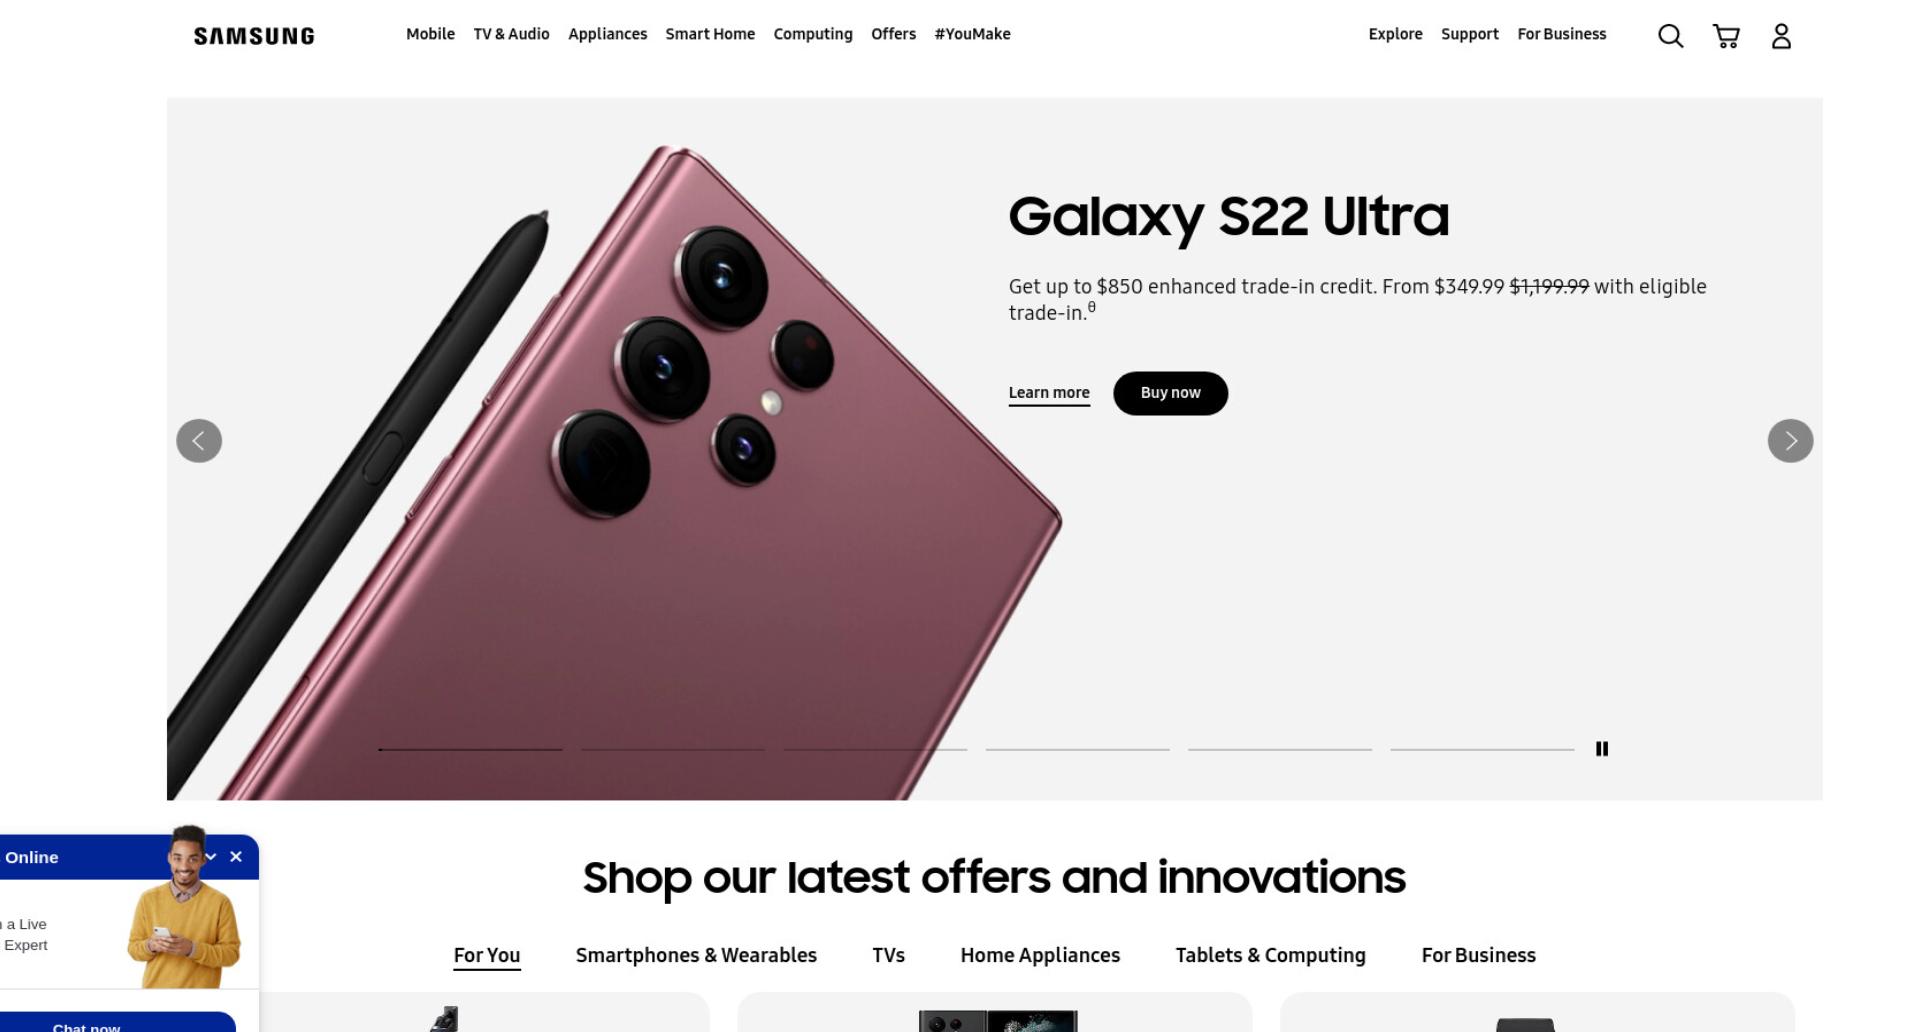Viewport: 1920px width, 1032px height.
Task: Expand the Appliances navigation menu
Action: click(607, 34)
